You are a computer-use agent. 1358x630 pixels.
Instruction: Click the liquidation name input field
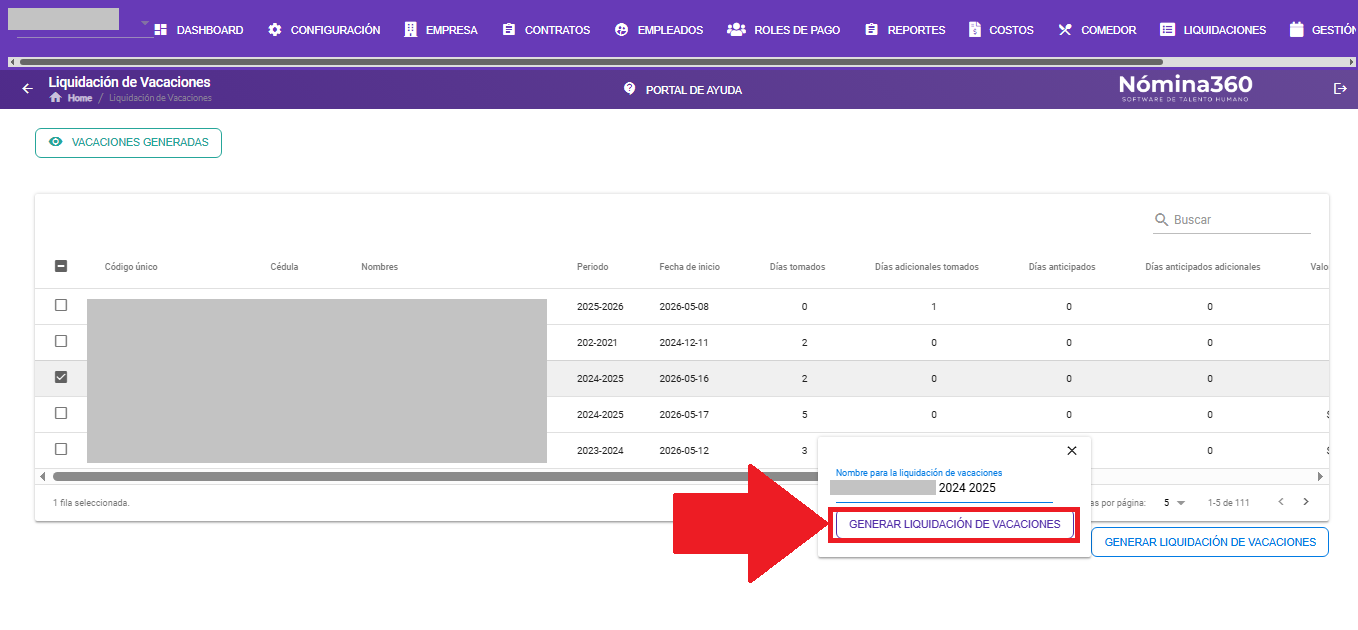pos(944,488)
